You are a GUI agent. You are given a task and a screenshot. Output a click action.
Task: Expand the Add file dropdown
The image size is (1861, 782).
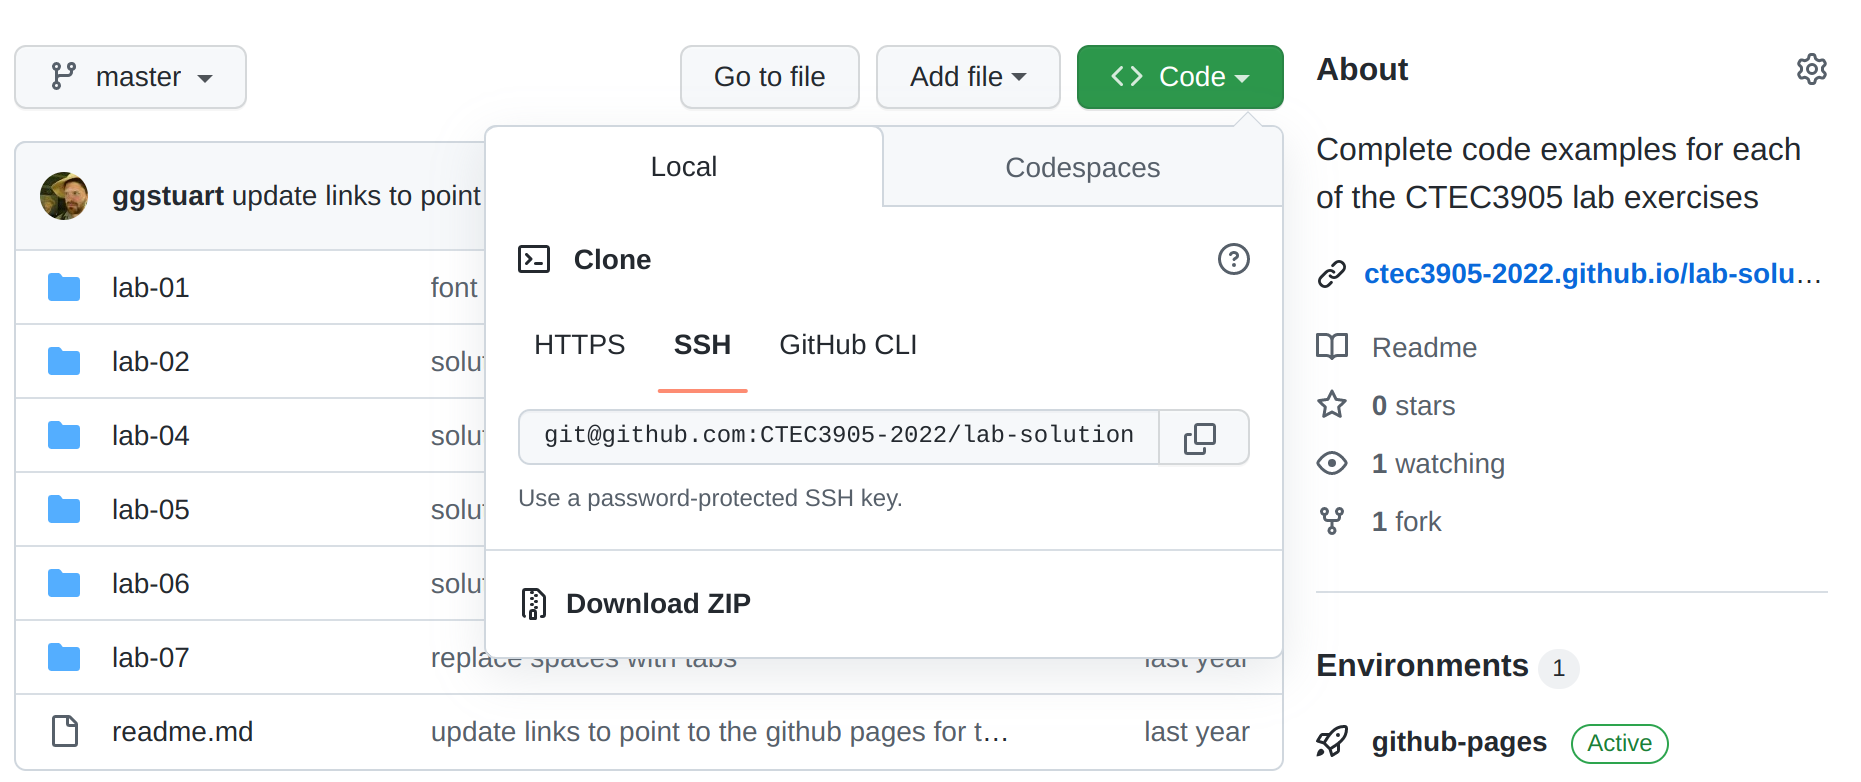pos(968,77)
